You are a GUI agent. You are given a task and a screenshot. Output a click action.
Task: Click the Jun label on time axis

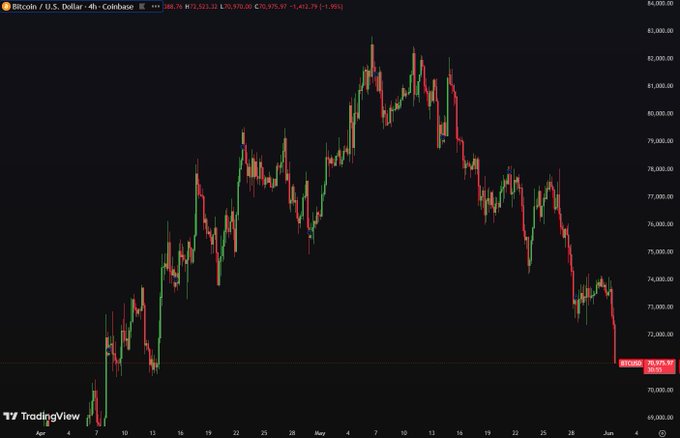[608, 433]
